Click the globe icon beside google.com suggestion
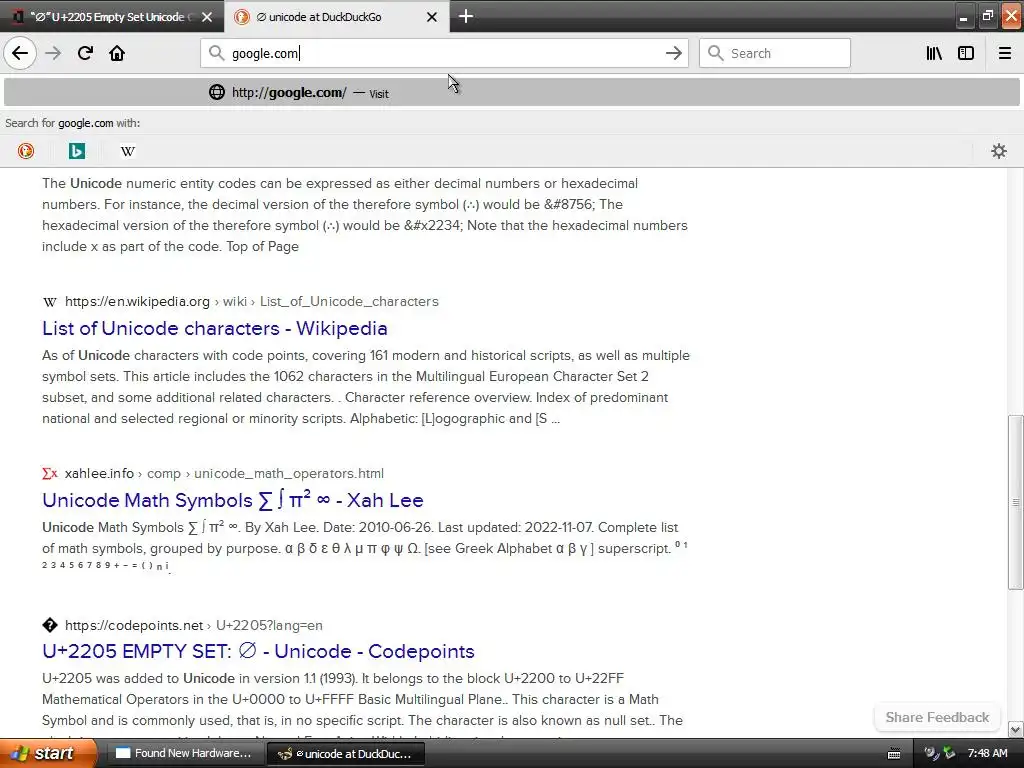 [217, 92]
